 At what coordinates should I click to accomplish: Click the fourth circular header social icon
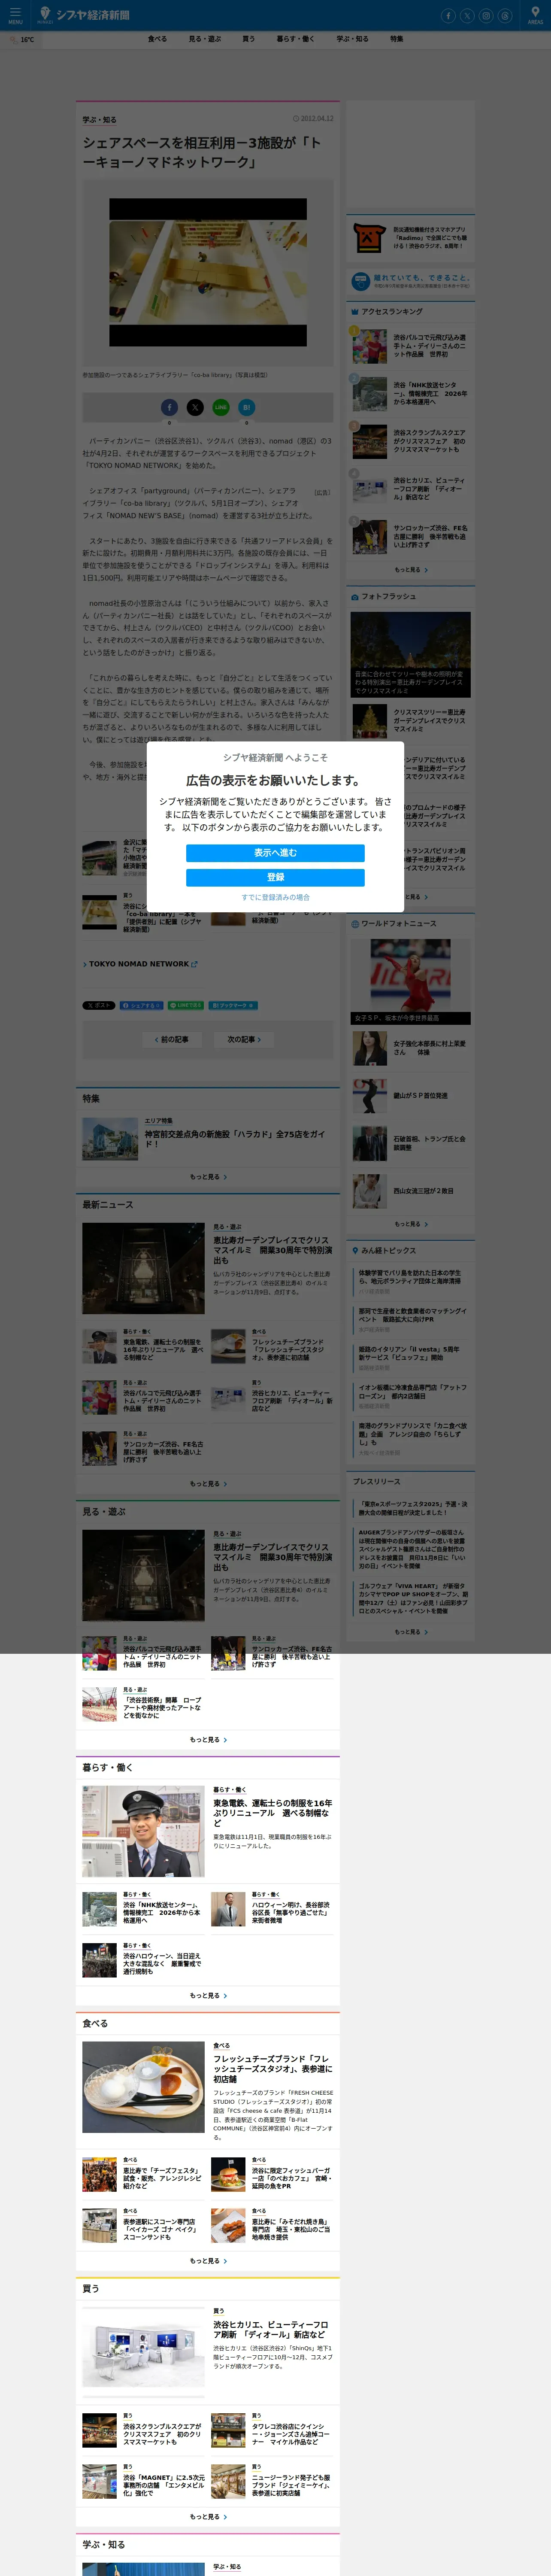[505, 15]
